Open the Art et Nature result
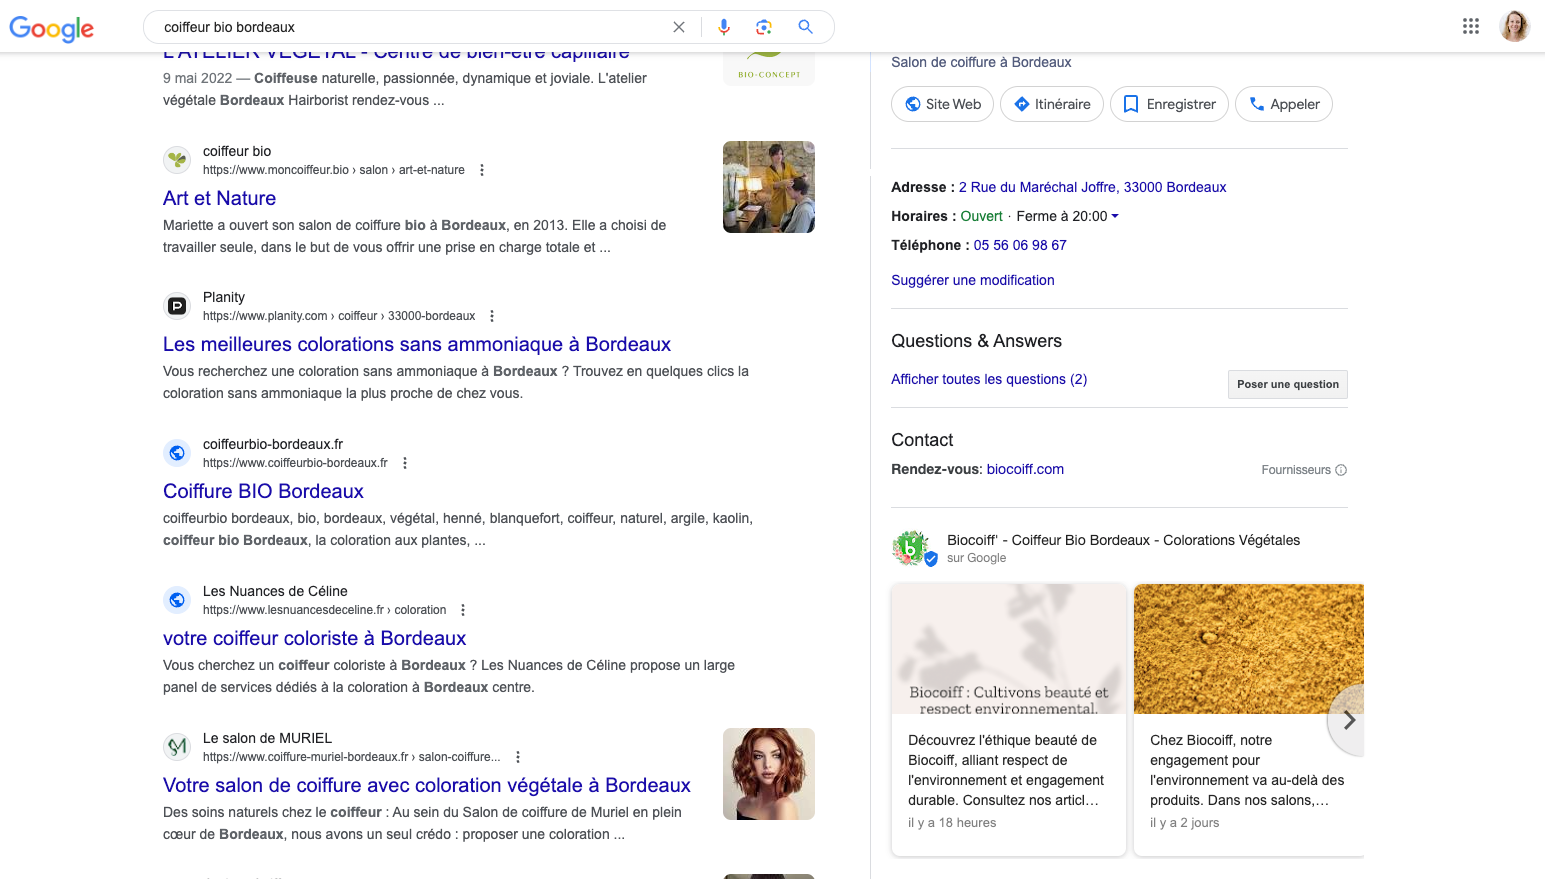The height and width of the screenshot is (879, 1545). pyautogui.click(x=219, y=198)
